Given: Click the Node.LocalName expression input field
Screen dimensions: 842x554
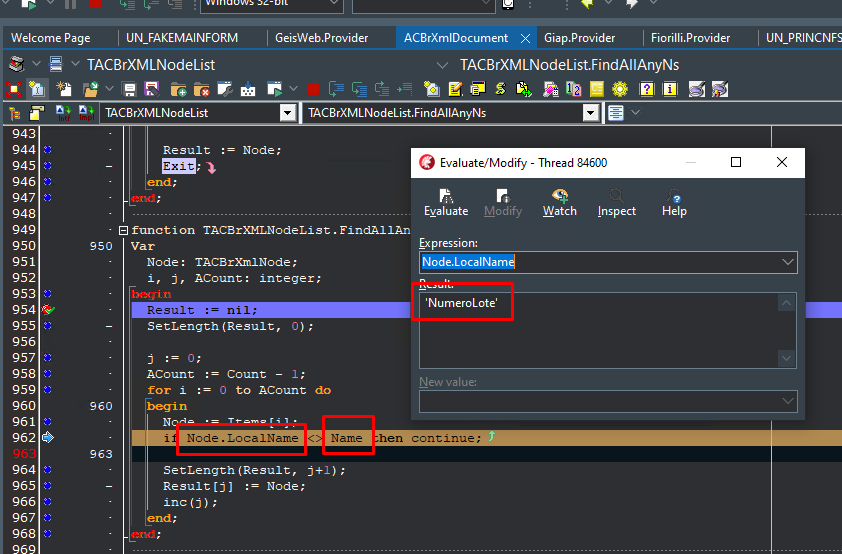Looking at the screenshot, I should click(608, 262).
